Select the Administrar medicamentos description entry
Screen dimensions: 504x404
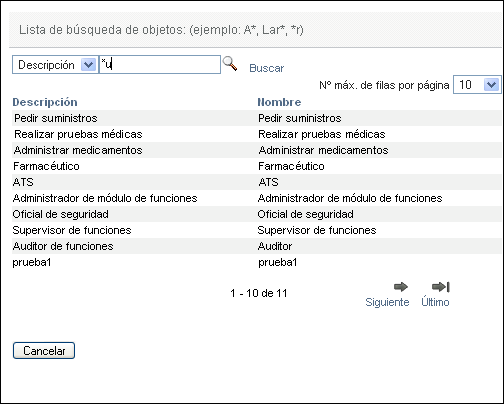click(x=78, y=150)
